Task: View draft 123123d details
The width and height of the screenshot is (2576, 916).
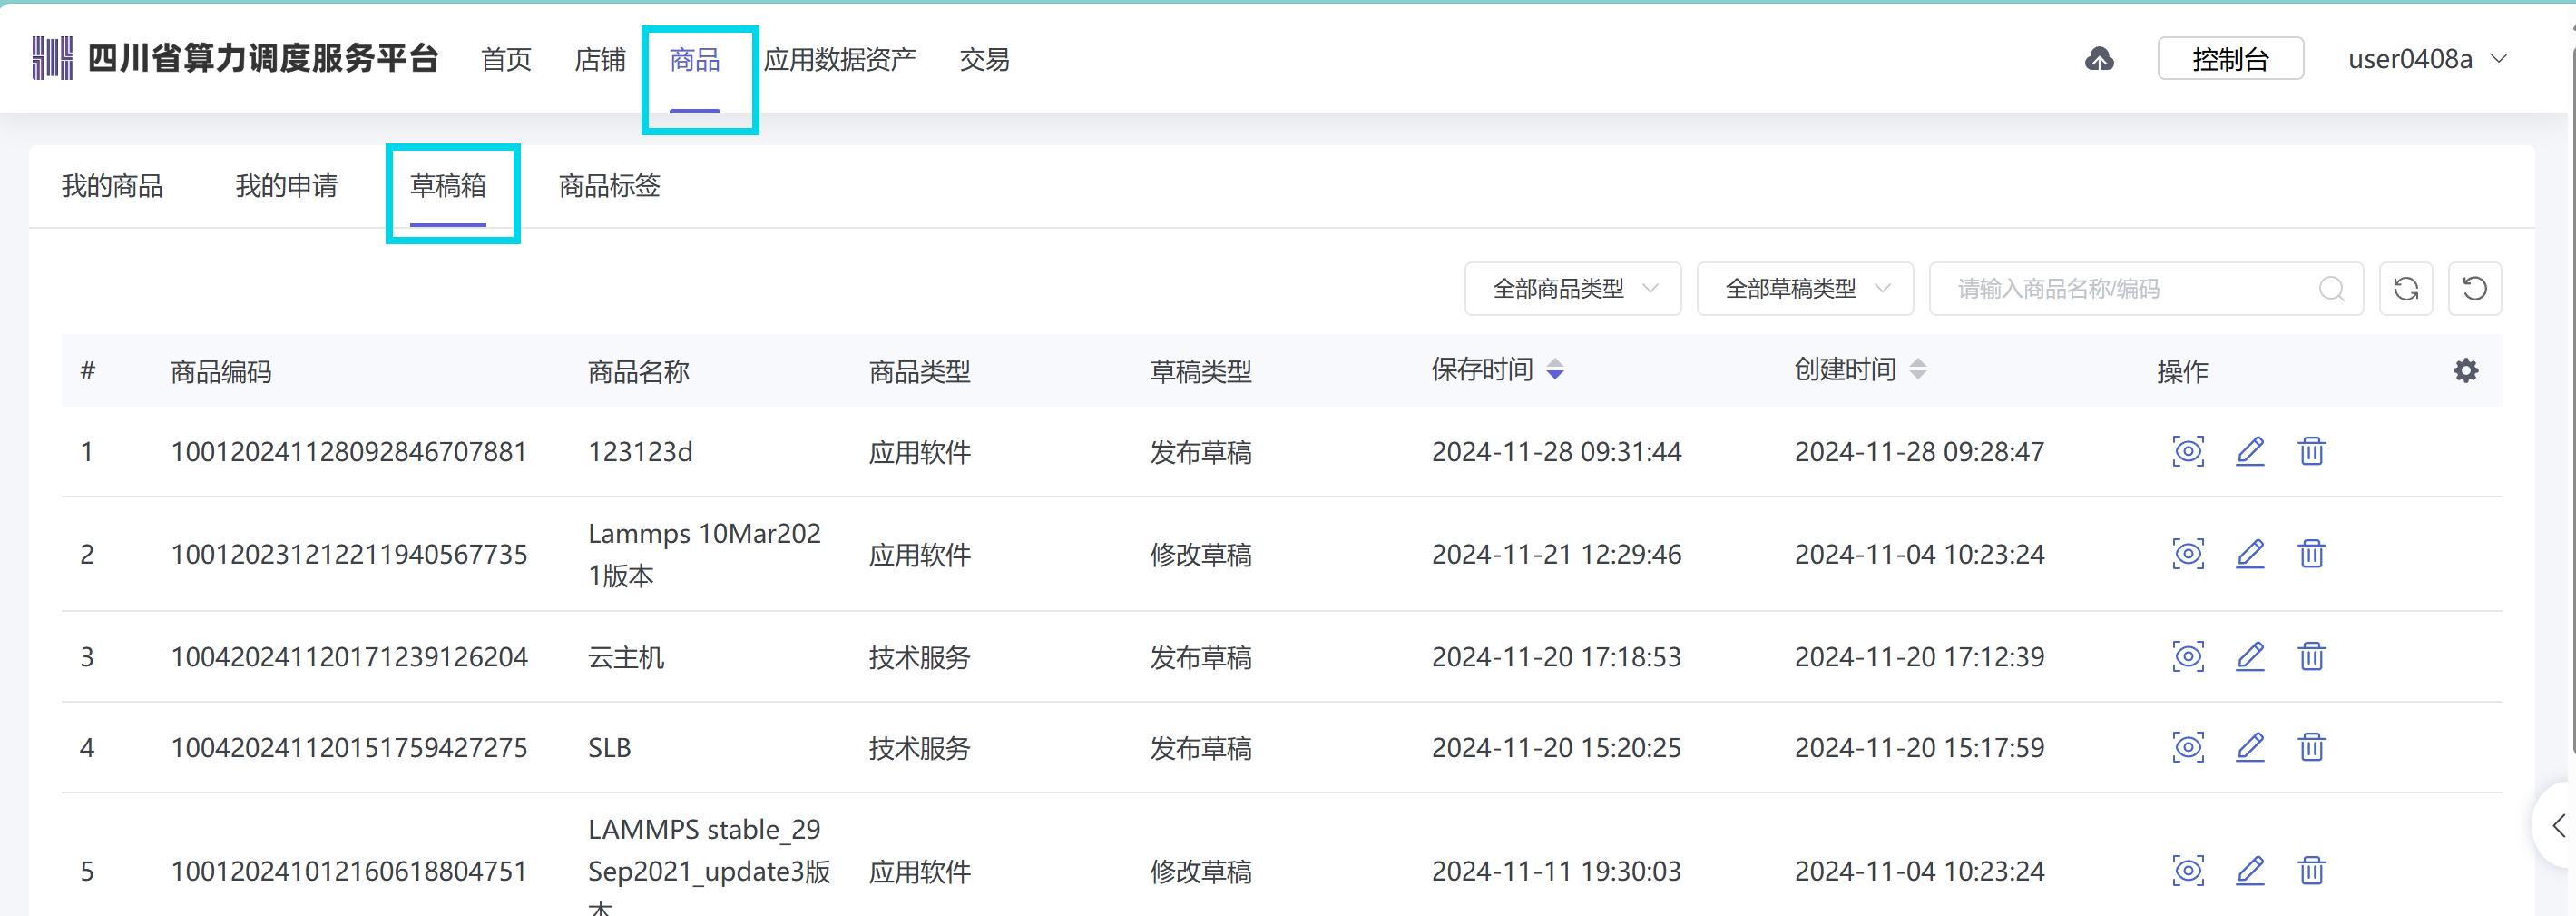Action: (2188, 451)
